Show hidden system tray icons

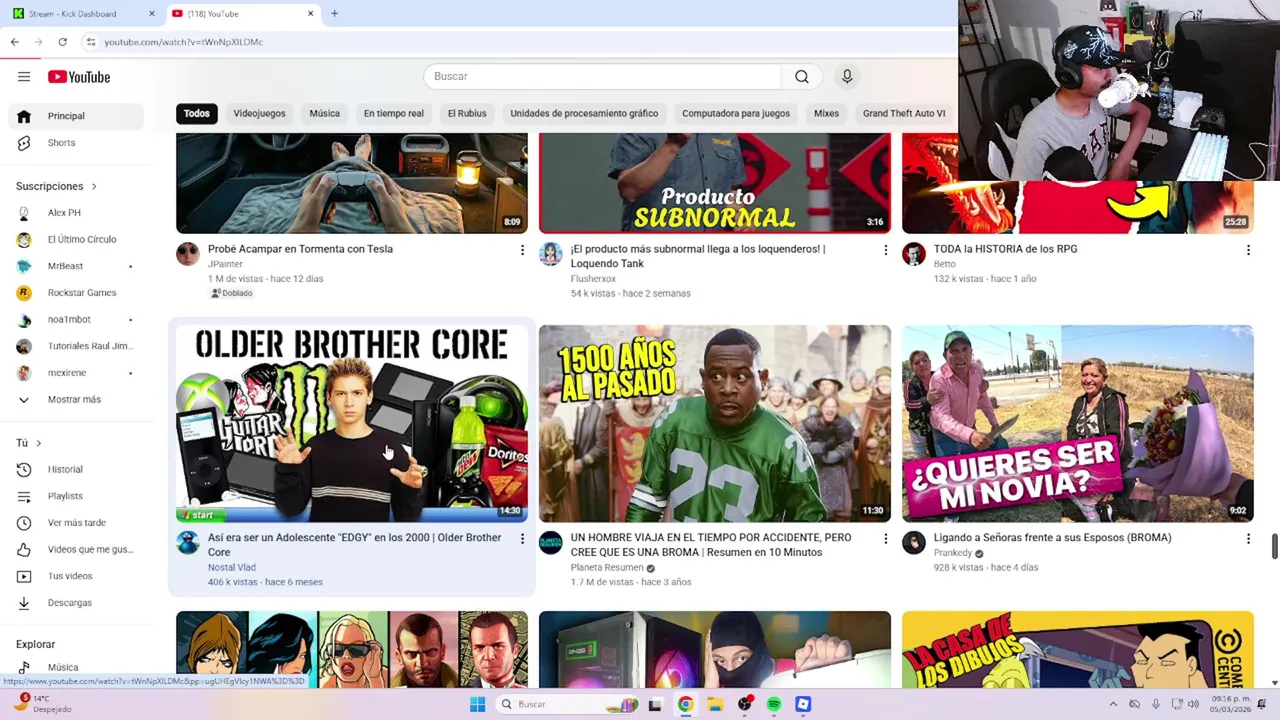click(x=1113, y=704)
